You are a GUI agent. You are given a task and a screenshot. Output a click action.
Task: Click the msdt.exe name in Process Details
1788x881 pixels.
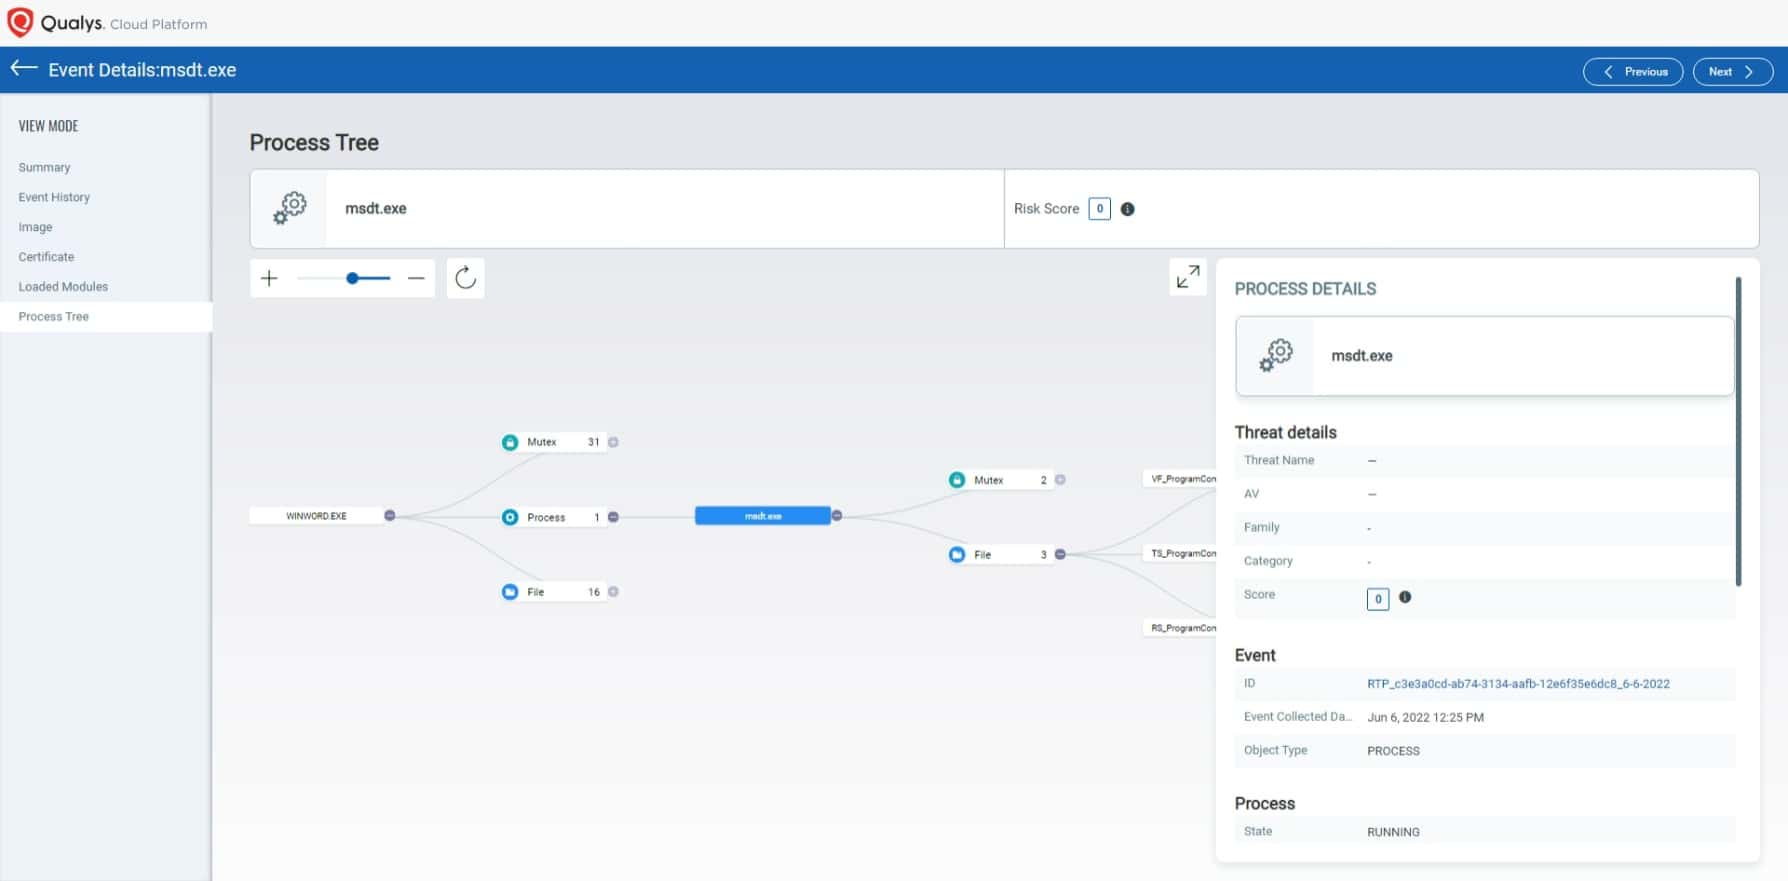[x=1361, y=356]
